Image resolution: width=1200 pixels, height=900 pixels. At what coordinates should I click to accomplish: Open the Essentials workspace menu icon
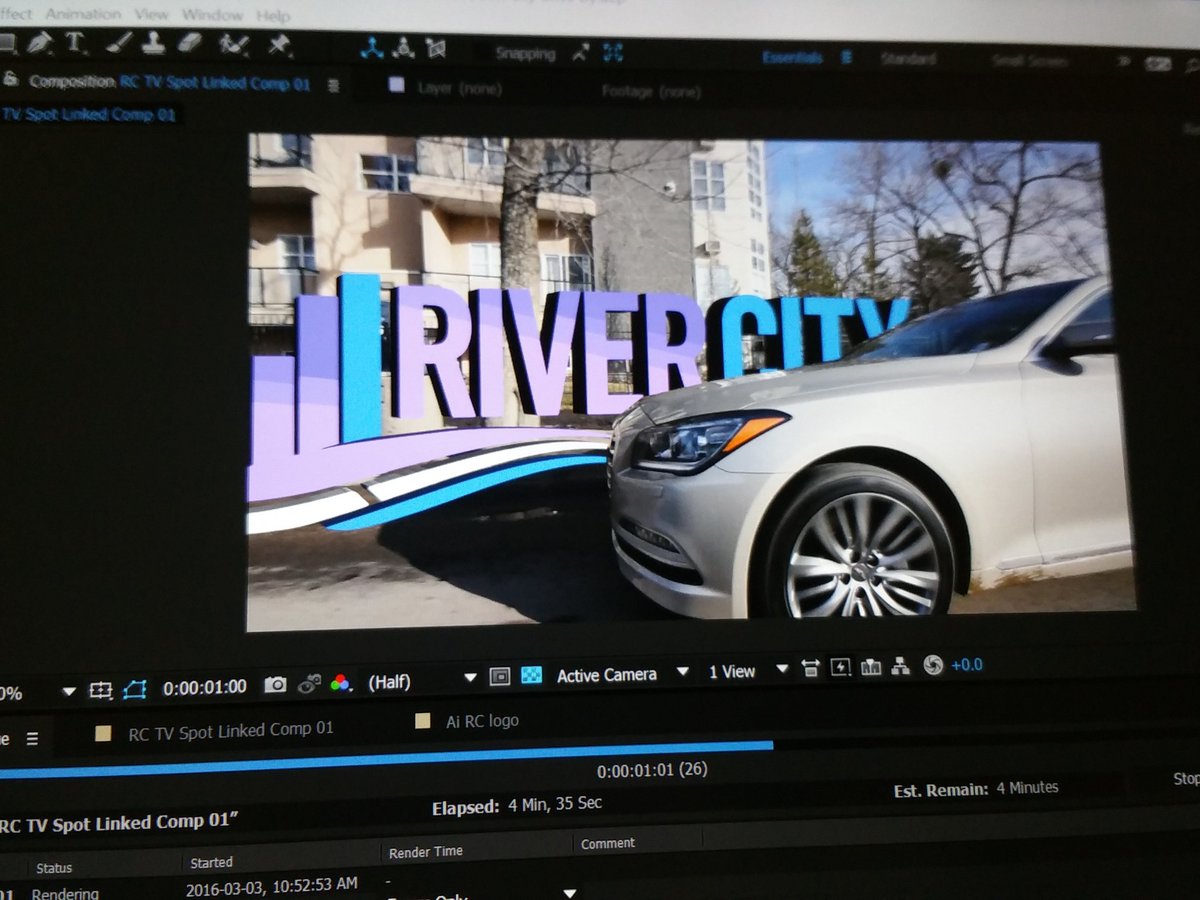tap(846, 58)
